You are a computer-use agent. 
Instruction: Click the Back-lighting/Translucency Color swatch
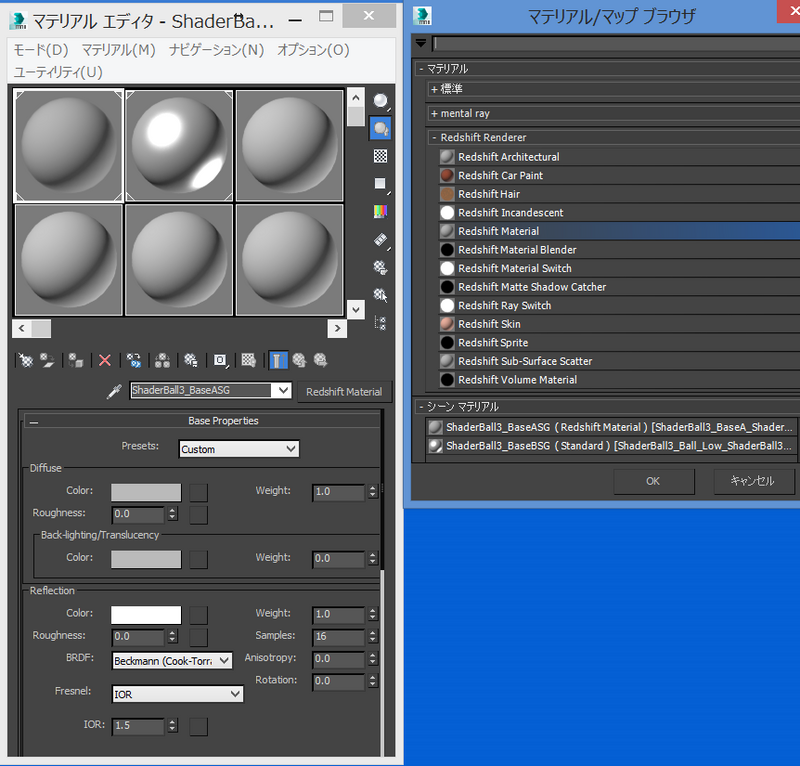(146, 559)
